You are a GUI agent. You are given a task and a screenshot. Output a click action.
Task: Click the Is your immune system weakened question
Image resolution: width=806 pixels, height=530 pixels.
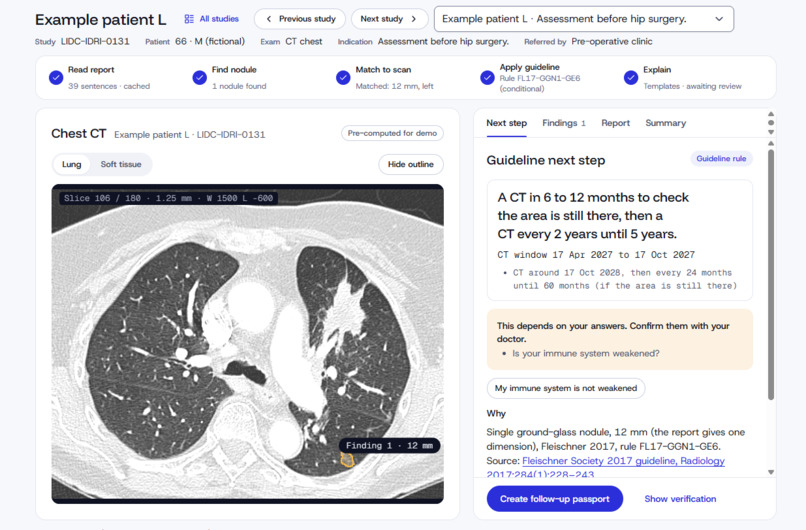point(585,354)
